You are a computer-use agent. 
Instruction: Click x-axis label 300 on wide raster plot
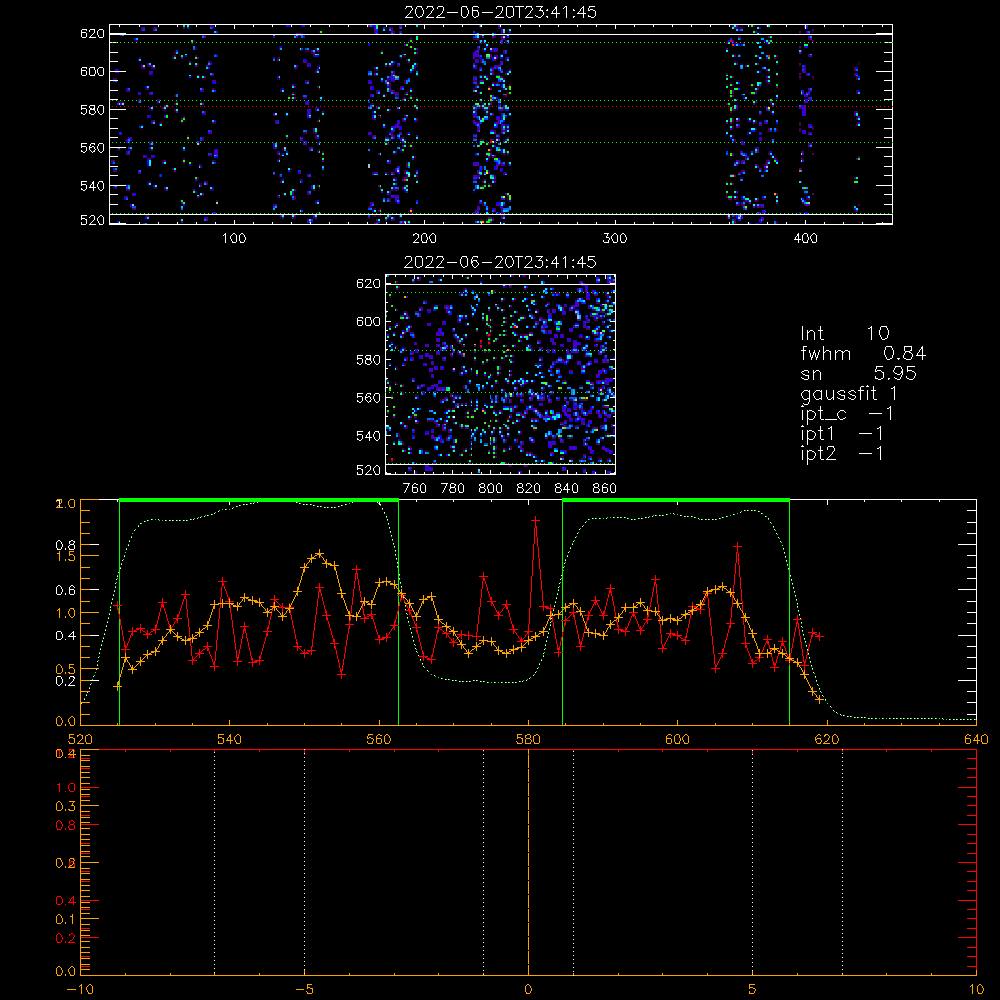click(x=615, y=239)
